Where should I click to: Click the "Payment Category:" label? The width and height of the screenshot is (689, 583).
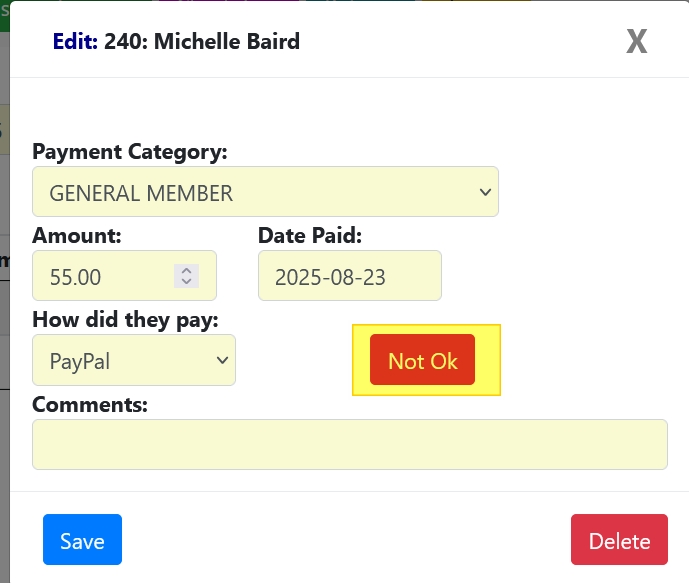point(130,152)
